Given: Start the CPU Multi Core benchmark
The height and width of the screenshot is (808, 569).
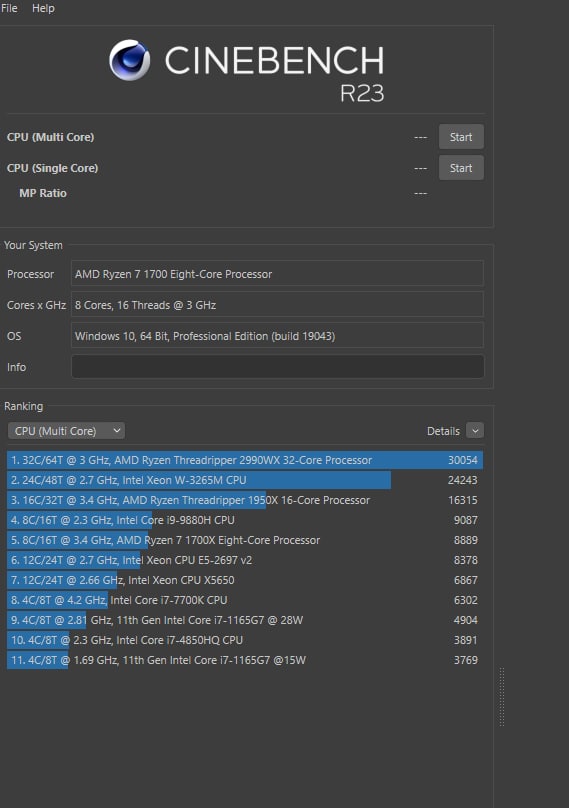Looking at the screenshot, I should tap(461, 137).
